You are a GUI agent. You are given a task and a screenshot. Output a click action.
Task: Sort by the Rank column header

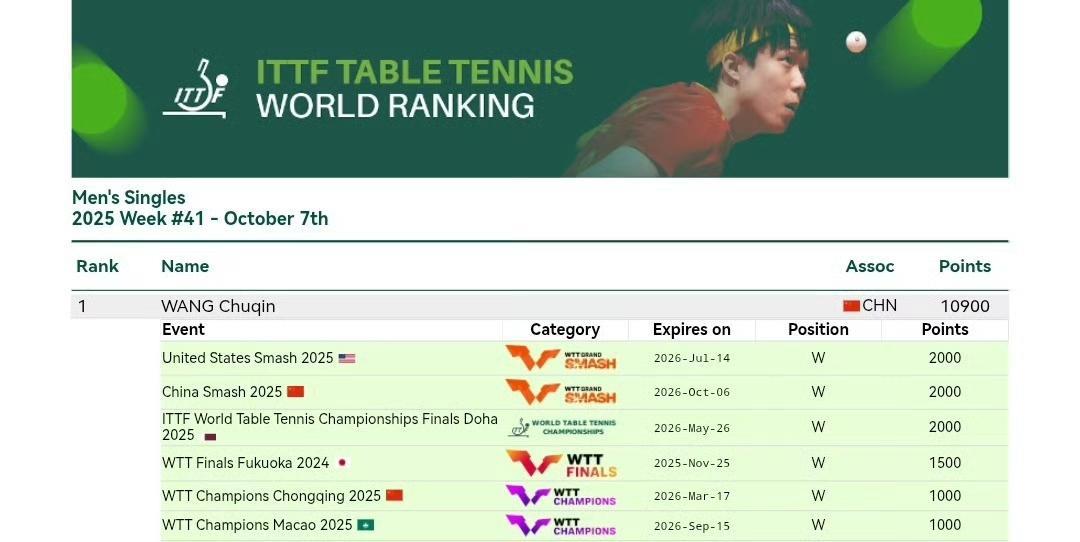[97, 266]
